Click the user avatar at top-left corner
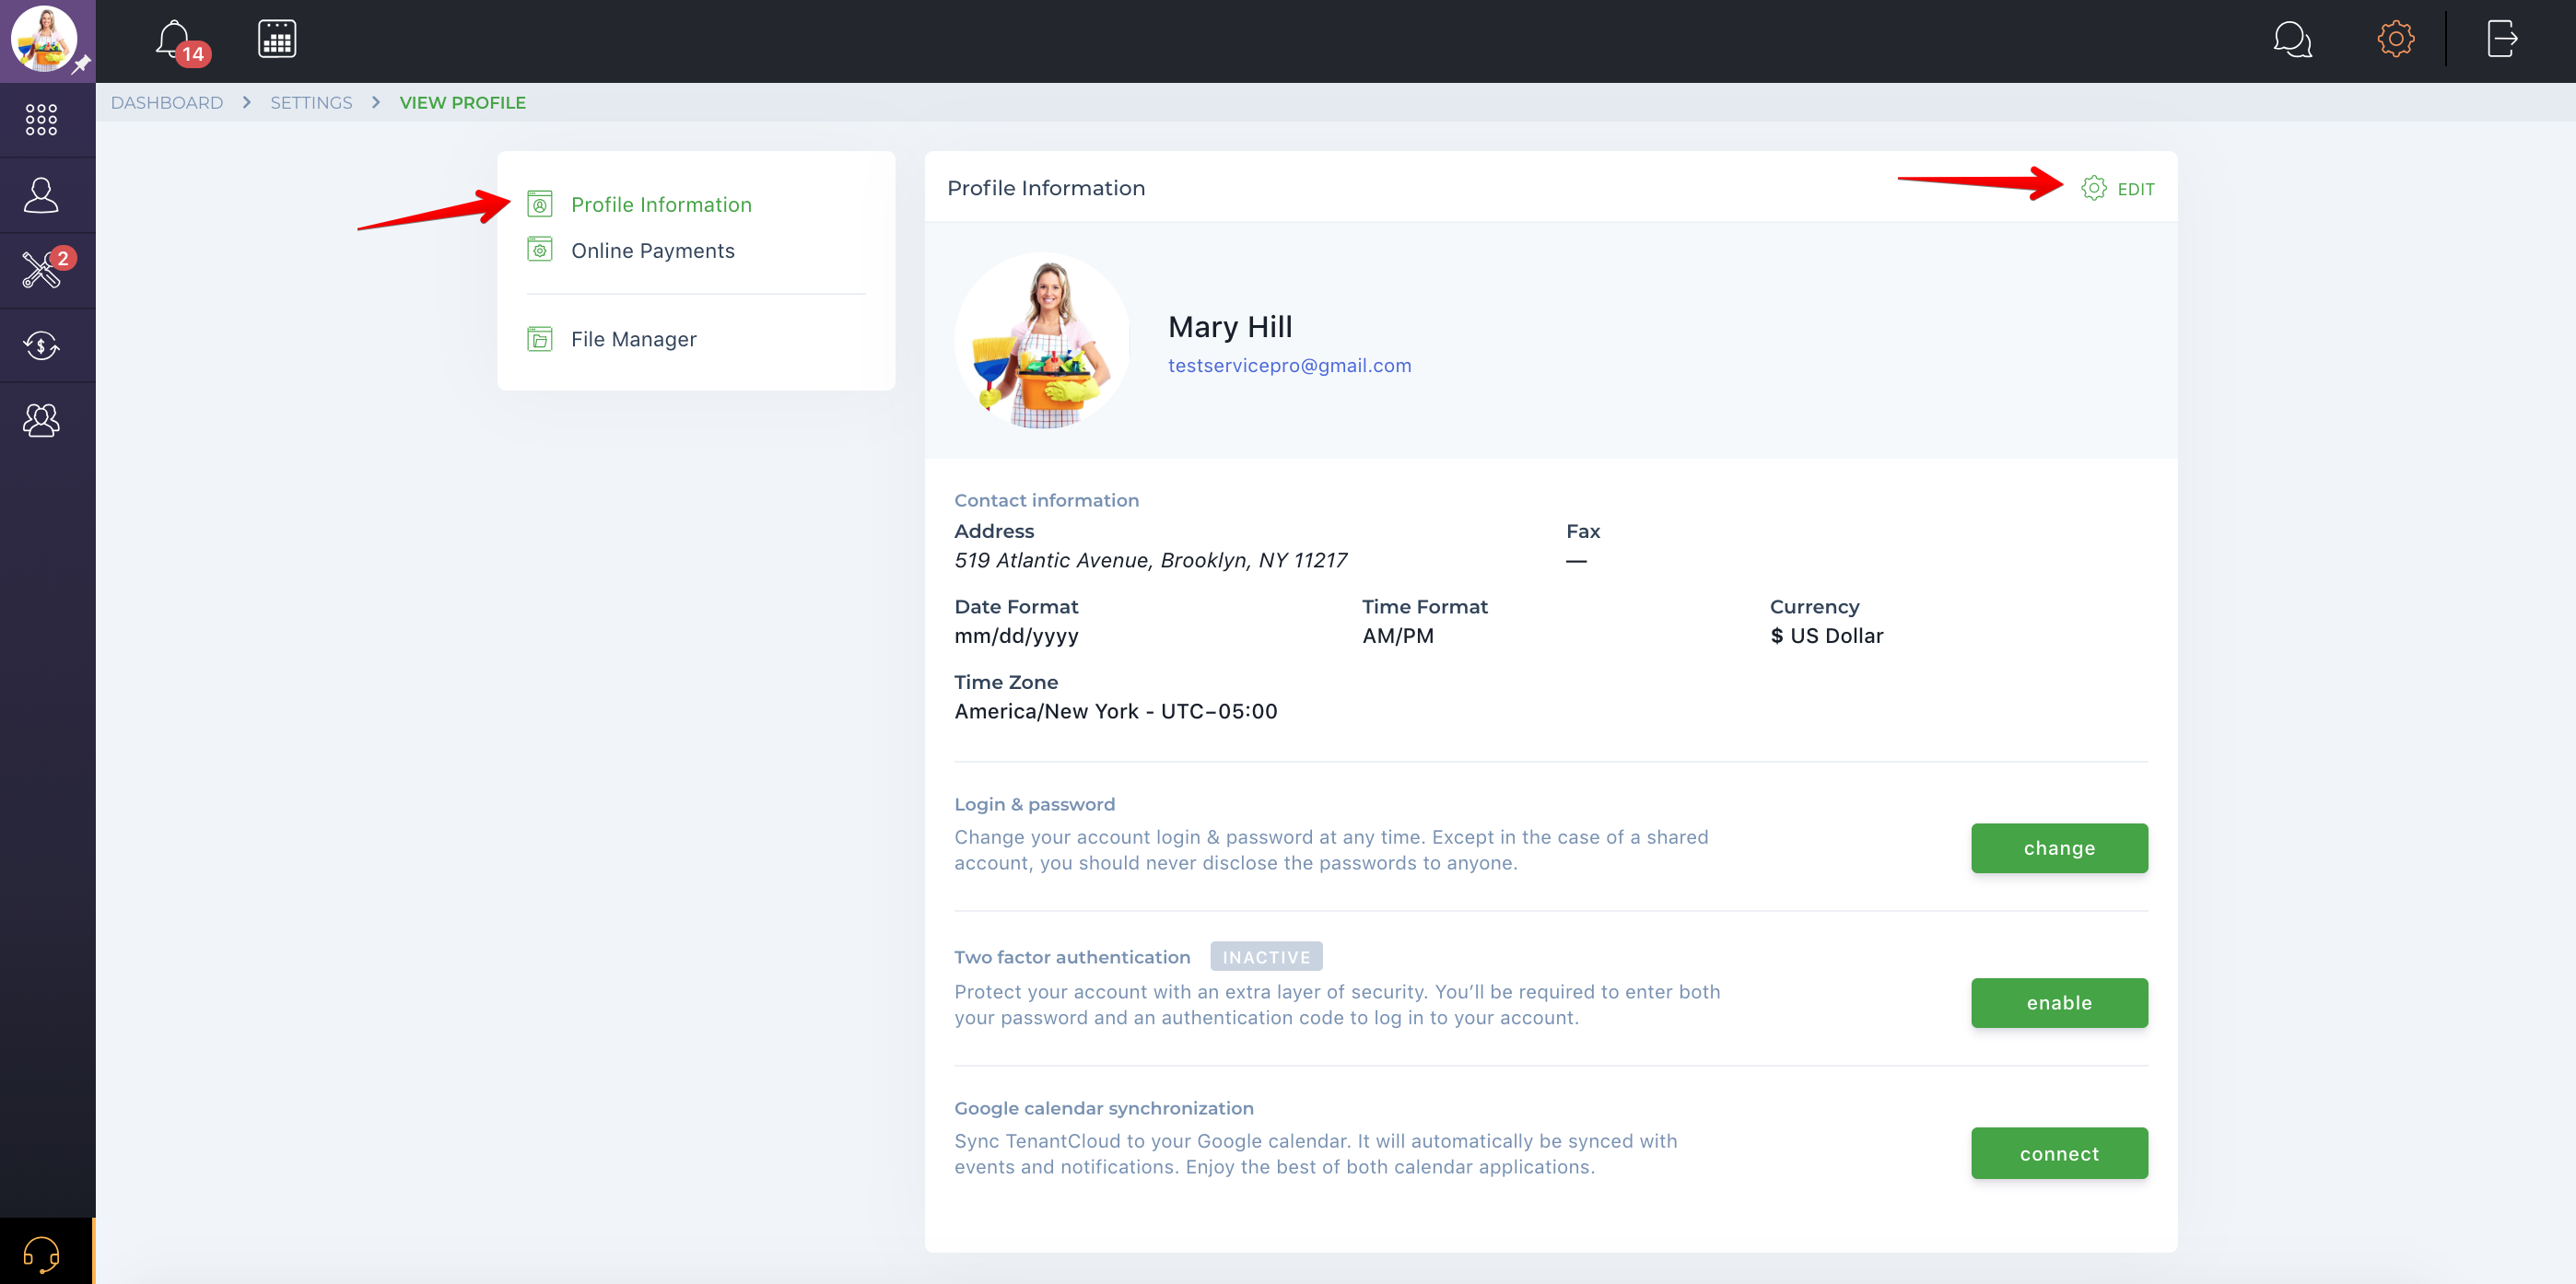2576x1284 pixels. point(43,38)
